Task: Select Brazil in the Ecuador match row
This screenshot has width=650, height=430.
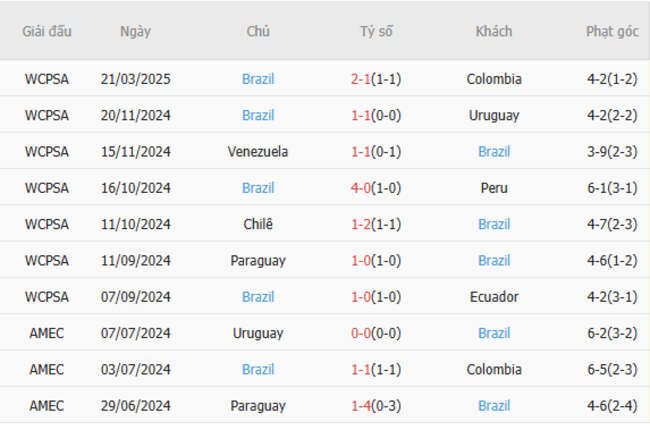Action: (x=258, y=297)
